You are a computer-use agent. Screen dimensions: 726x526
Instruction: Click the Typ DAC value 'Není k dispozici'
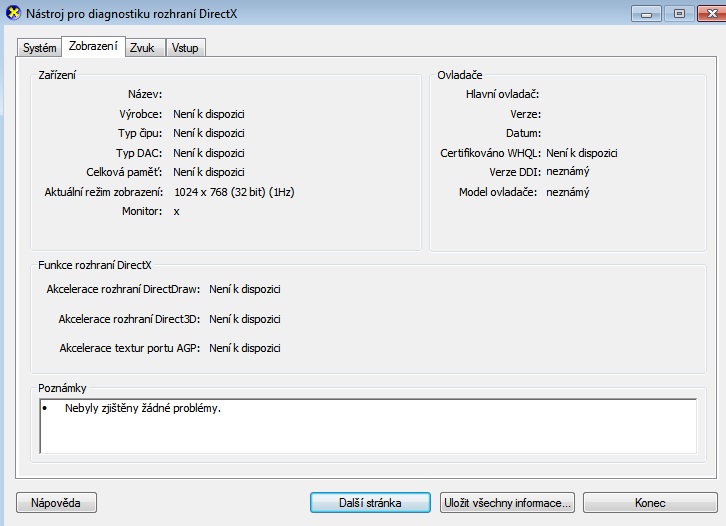pos(209,153)
